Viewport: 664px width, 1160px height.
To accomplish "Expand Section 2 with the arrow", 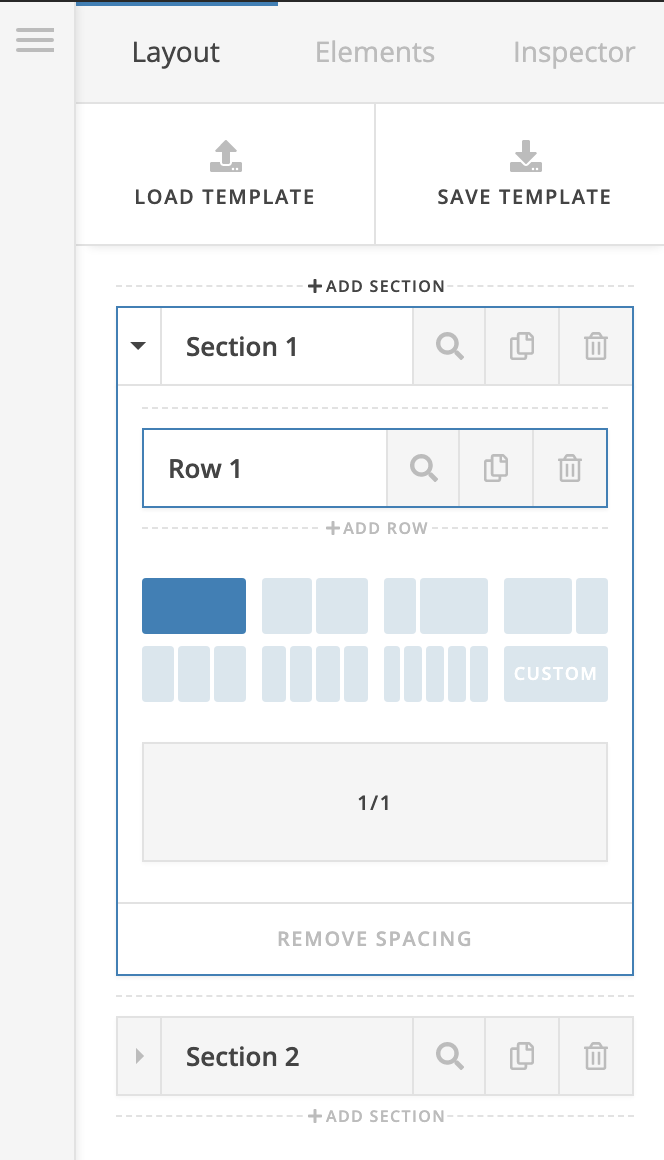I will coord(139,1056).
